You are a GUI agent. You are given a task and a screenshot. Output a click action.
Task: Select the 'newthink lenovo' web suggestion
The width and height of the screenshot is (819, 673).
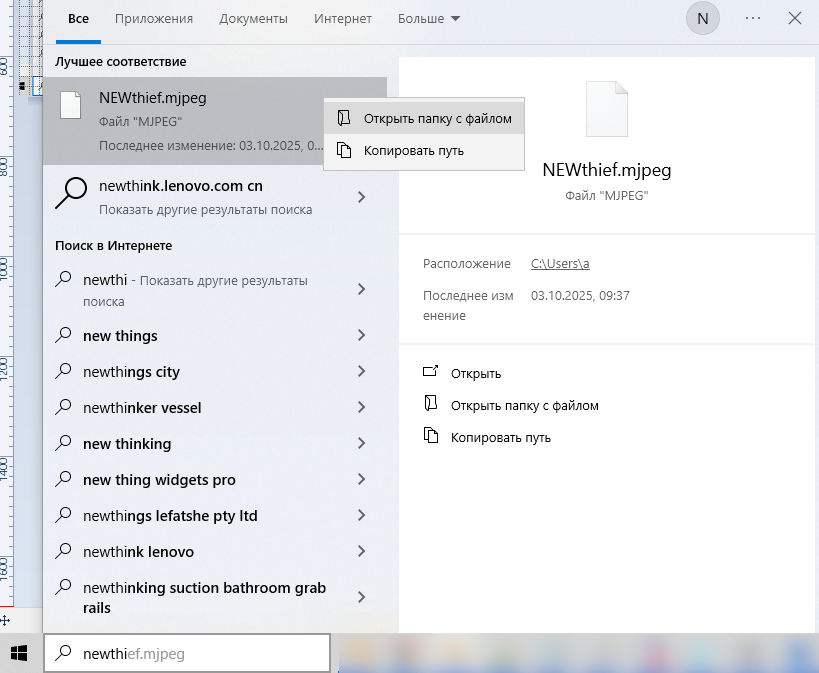[x=138, y=552]
